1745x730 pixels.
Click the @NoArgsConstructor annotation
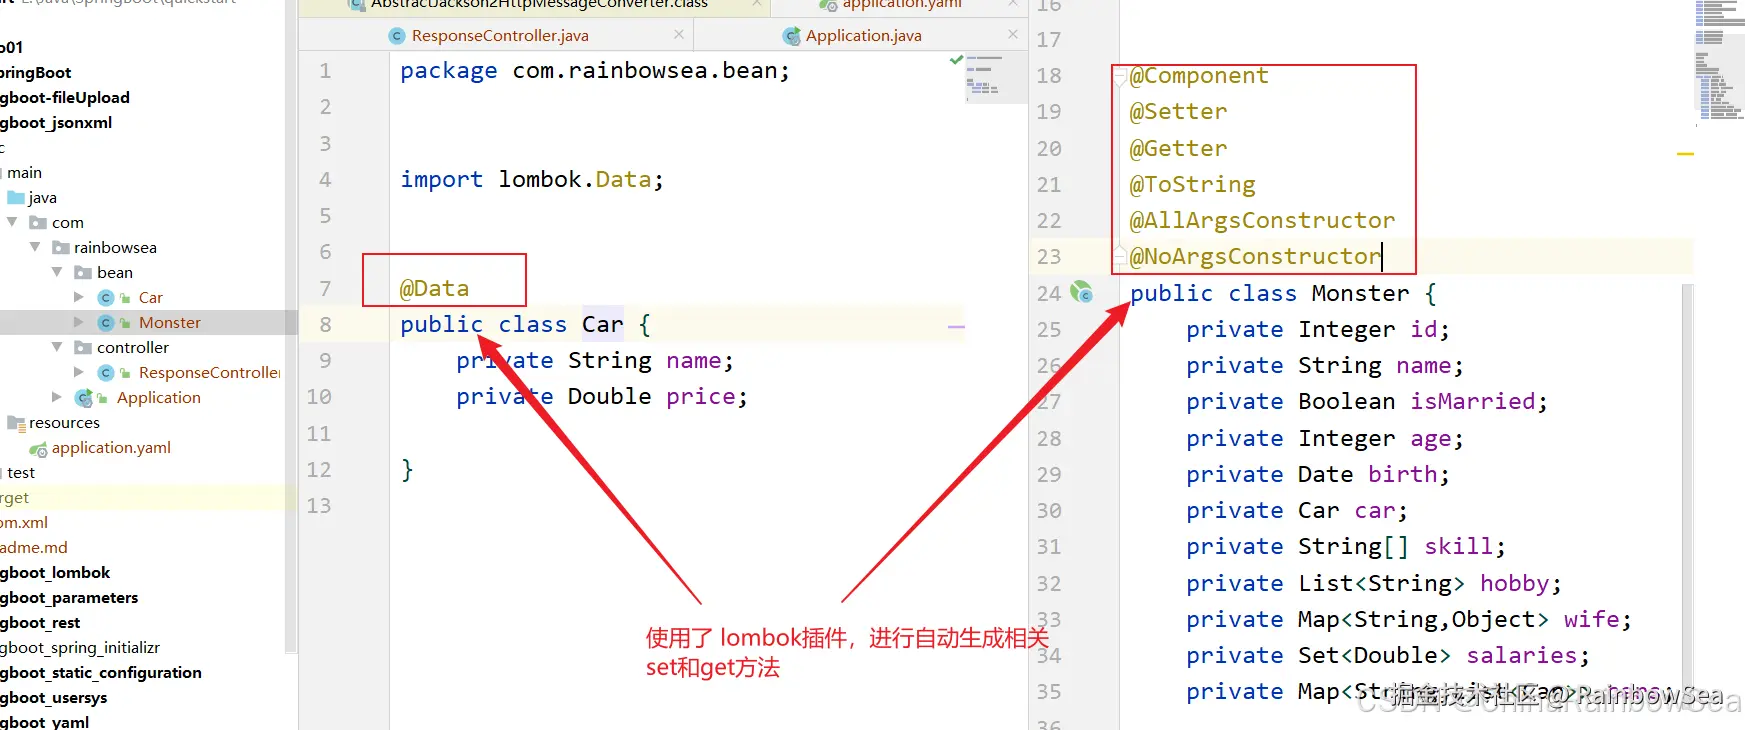(x=1255, y=257)
